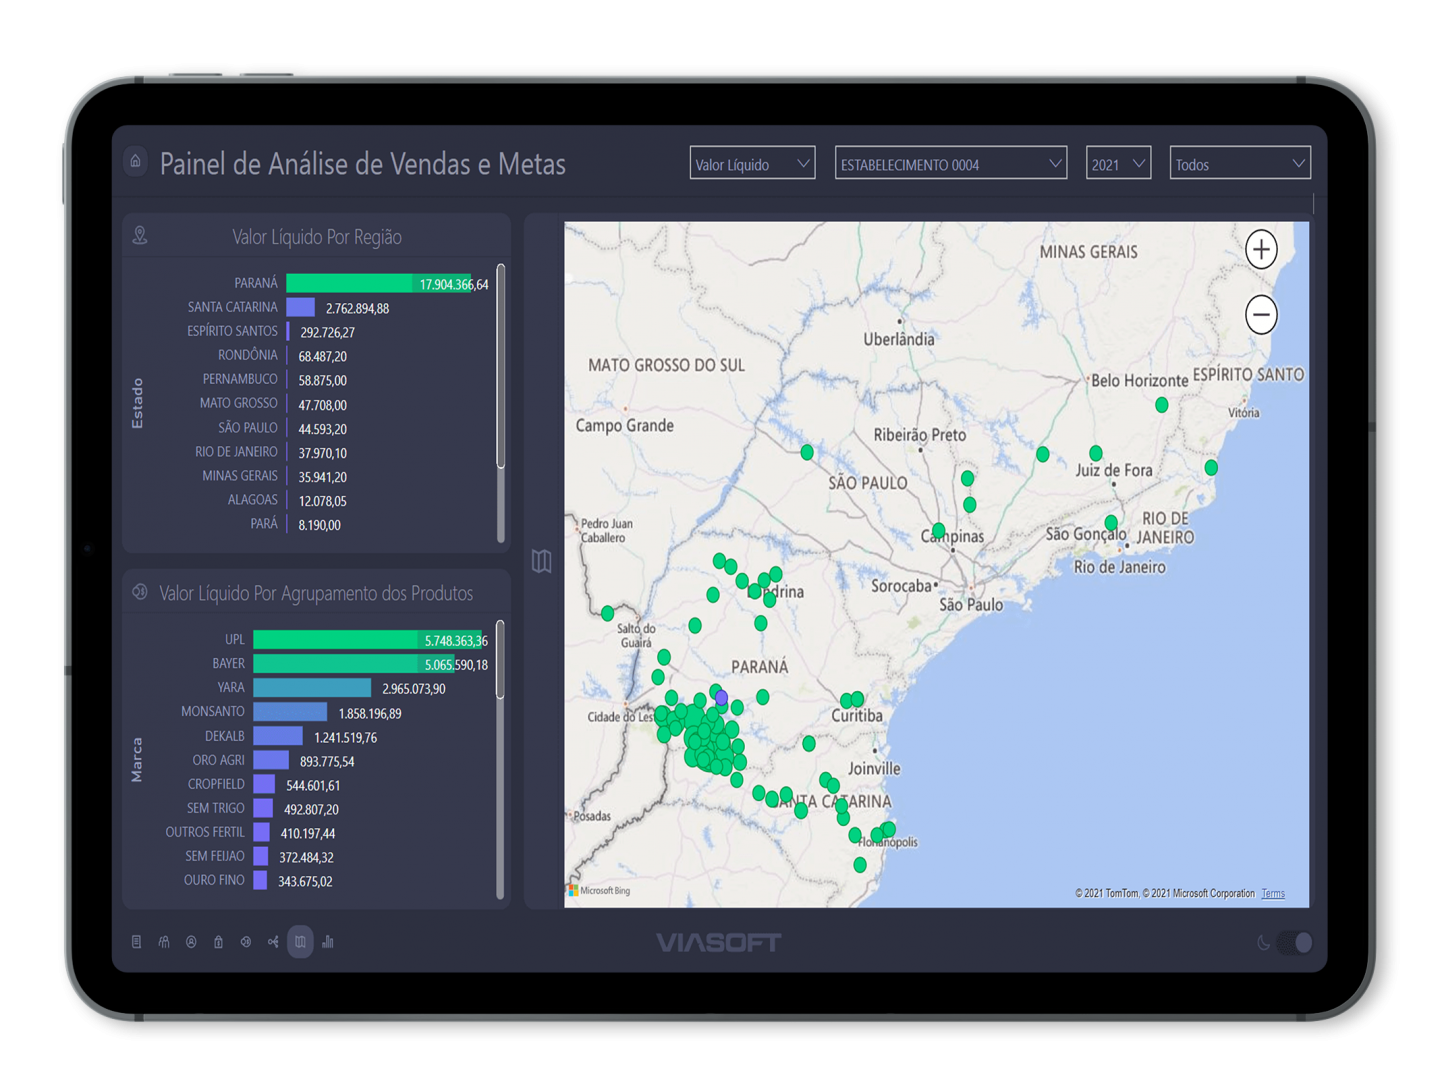
Task: Open the share nodes page icon
Action: 273,942
